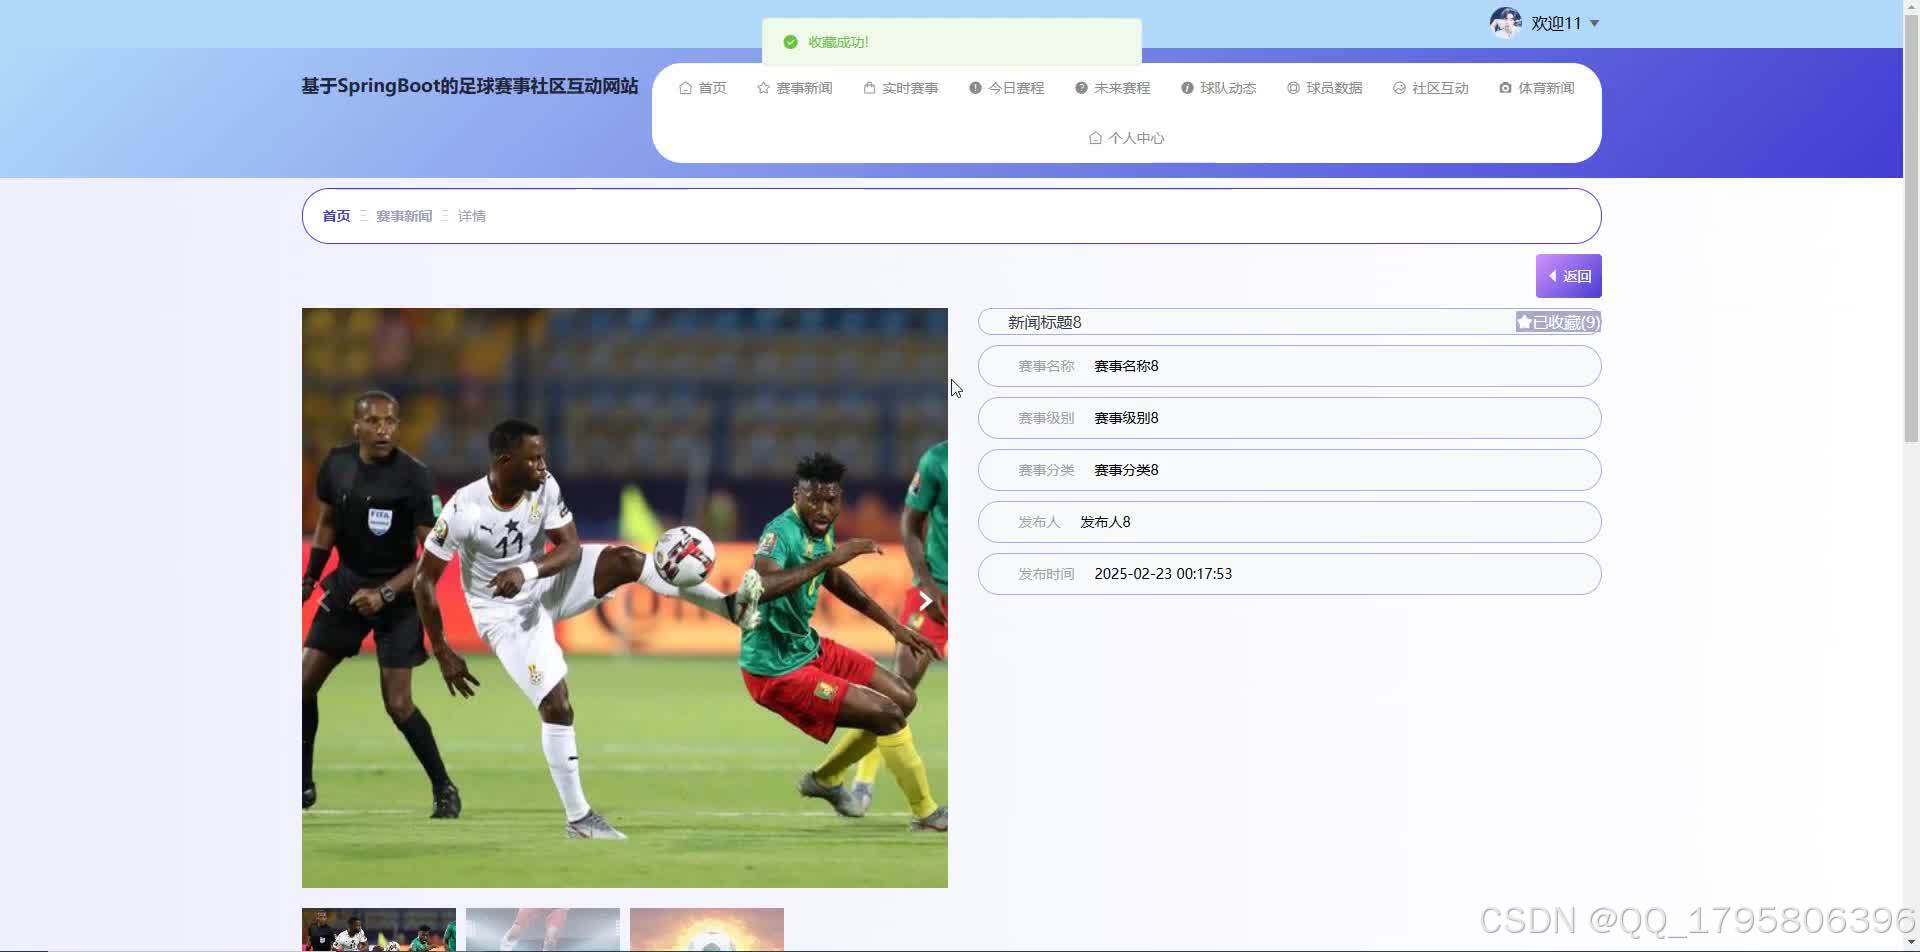Select the 未来赛程 info icon
The height and width of the screenshot is (952, 1920).
pos(1080,88)
